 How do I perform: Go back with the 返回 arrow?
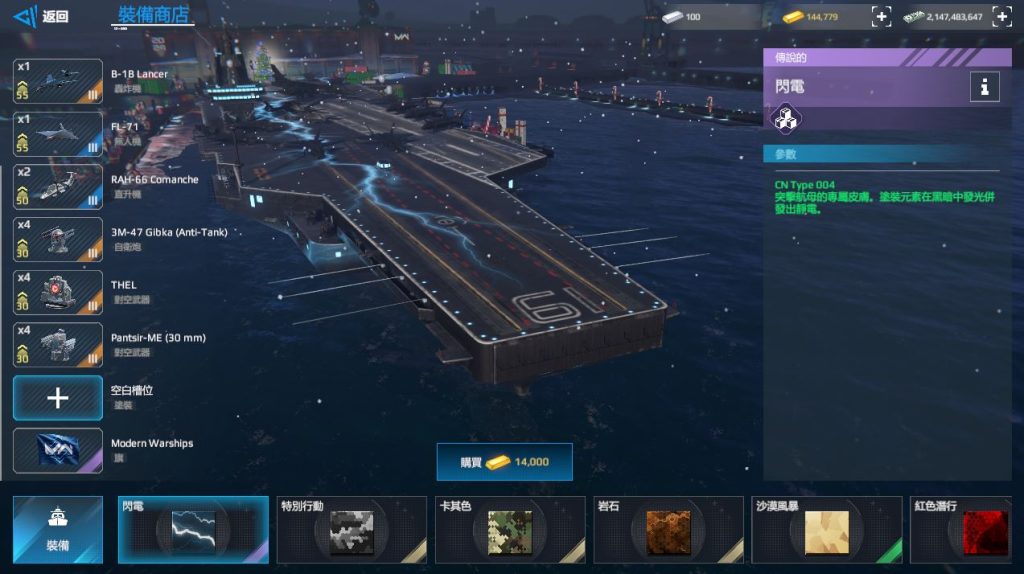pyautogui.click(x=40, y=16)
